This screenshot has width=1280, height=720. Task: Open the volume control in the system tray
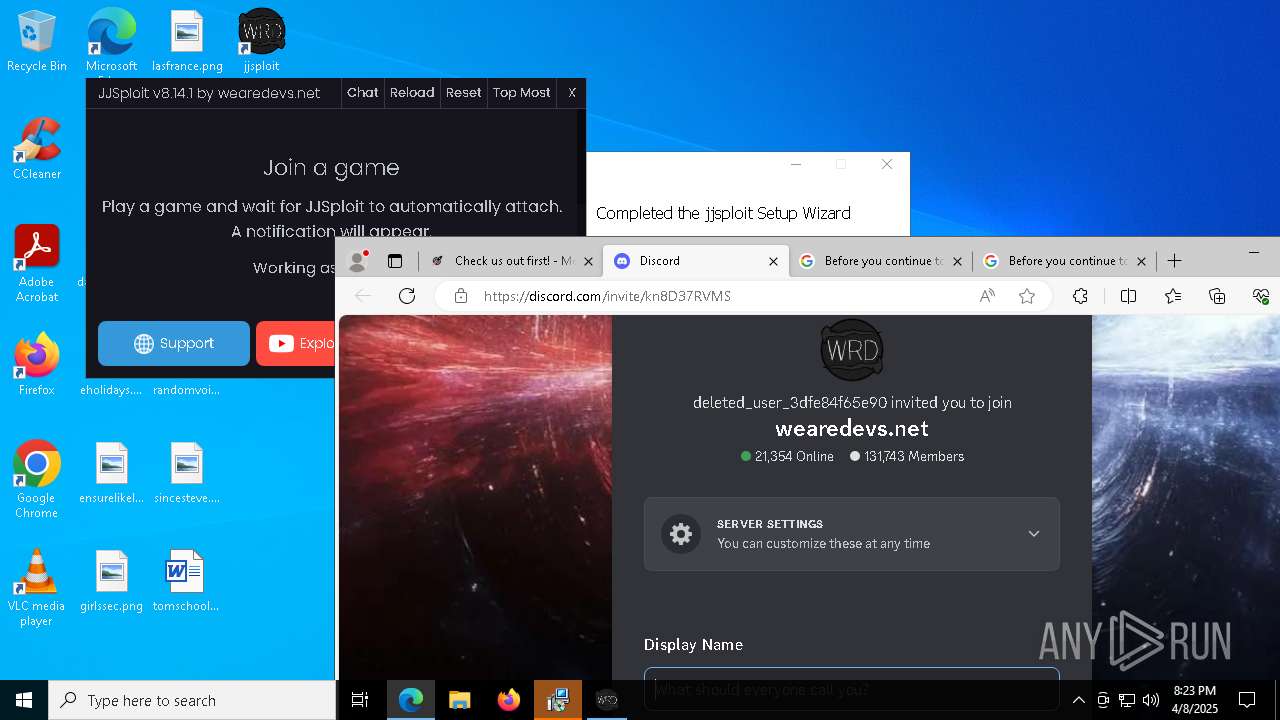tap(1151, 700)
